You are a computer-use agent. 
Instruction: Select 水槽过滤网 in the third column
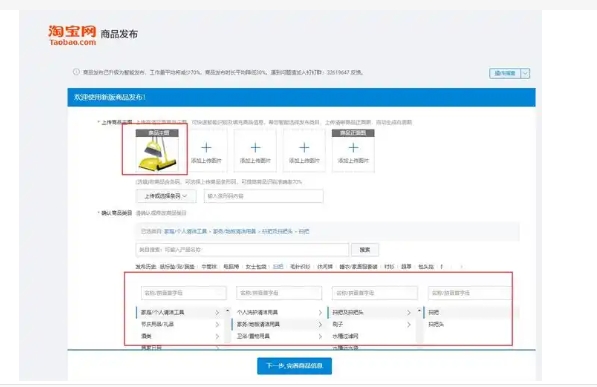pyautogui.click(x=345, y=336)
